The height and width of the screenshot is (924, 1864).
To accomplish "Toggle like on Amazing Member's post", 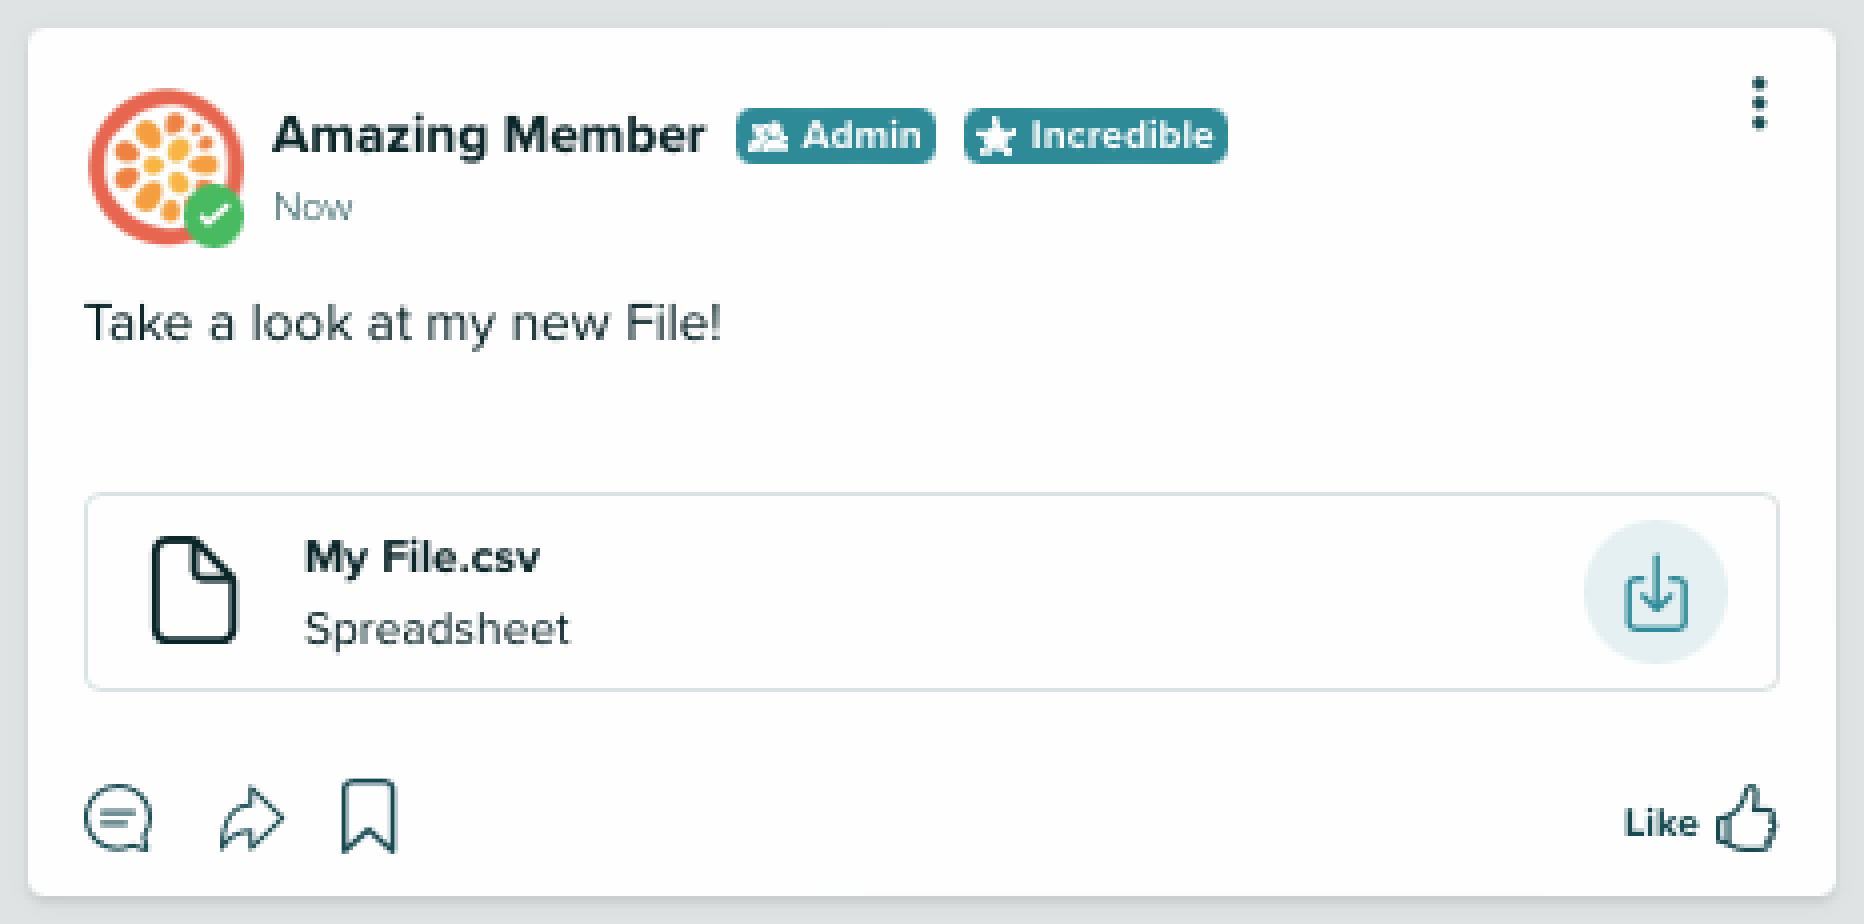I will coord(1700,820).
